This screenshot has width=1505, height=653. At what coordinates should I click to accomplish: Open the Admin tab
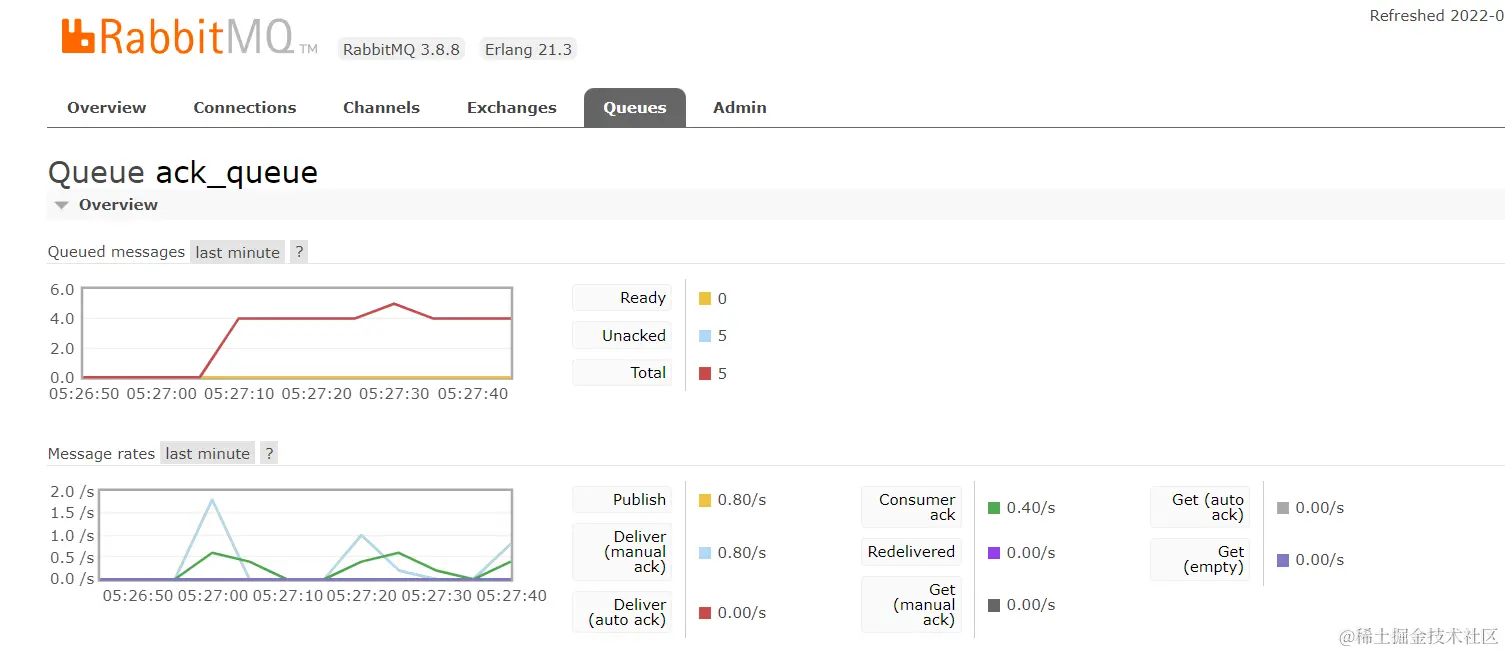pos(740,108)
